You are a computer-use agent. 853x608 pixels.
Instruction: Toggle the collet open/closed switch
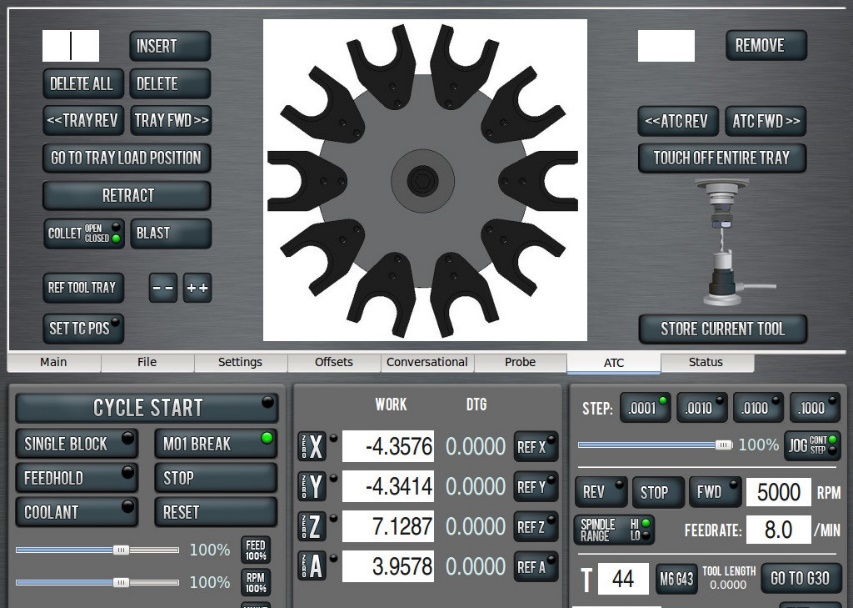[84, 233]
